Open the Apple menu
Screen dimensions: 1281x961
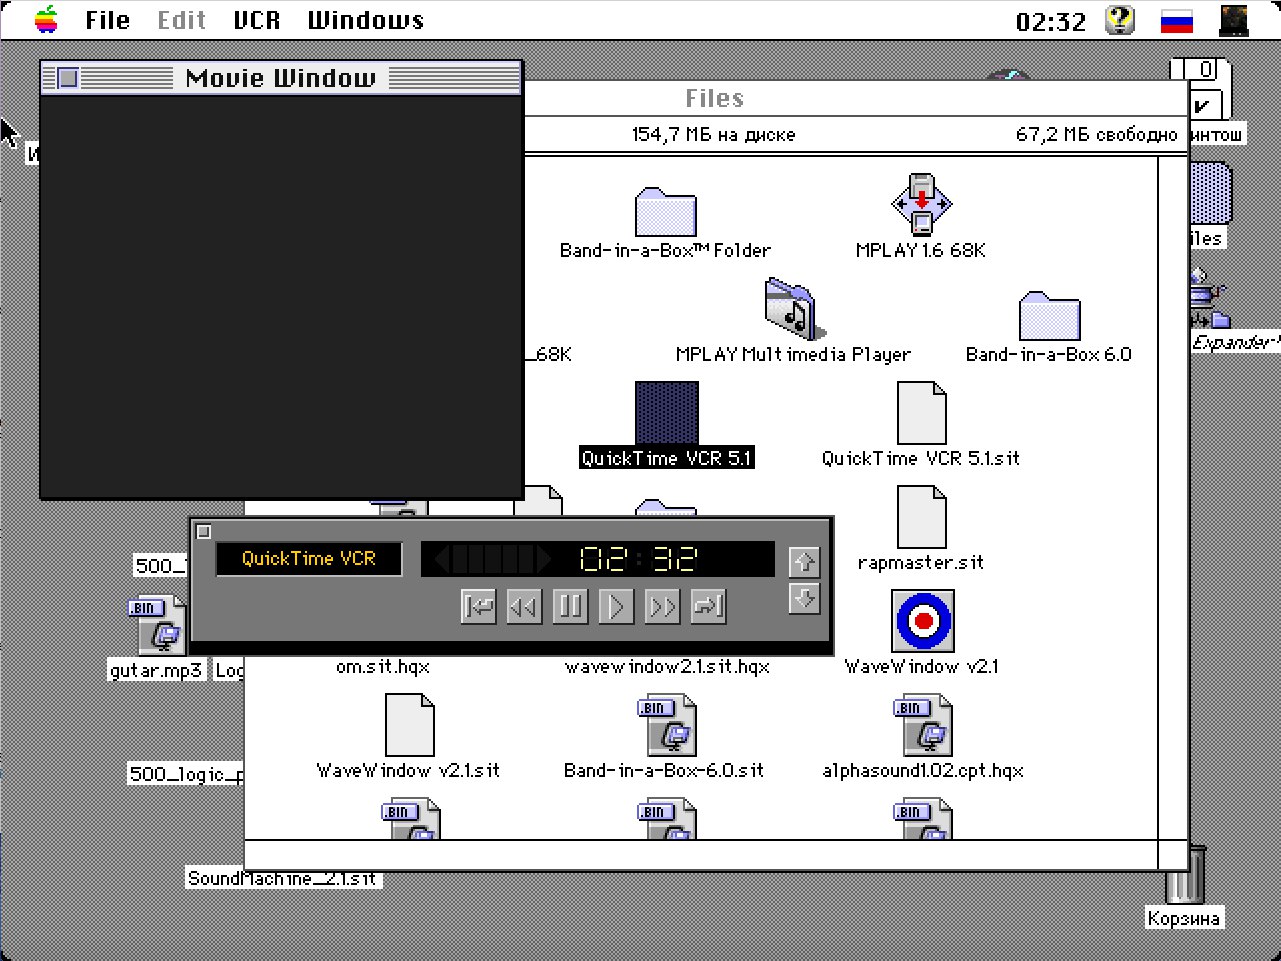pos(46,20)
